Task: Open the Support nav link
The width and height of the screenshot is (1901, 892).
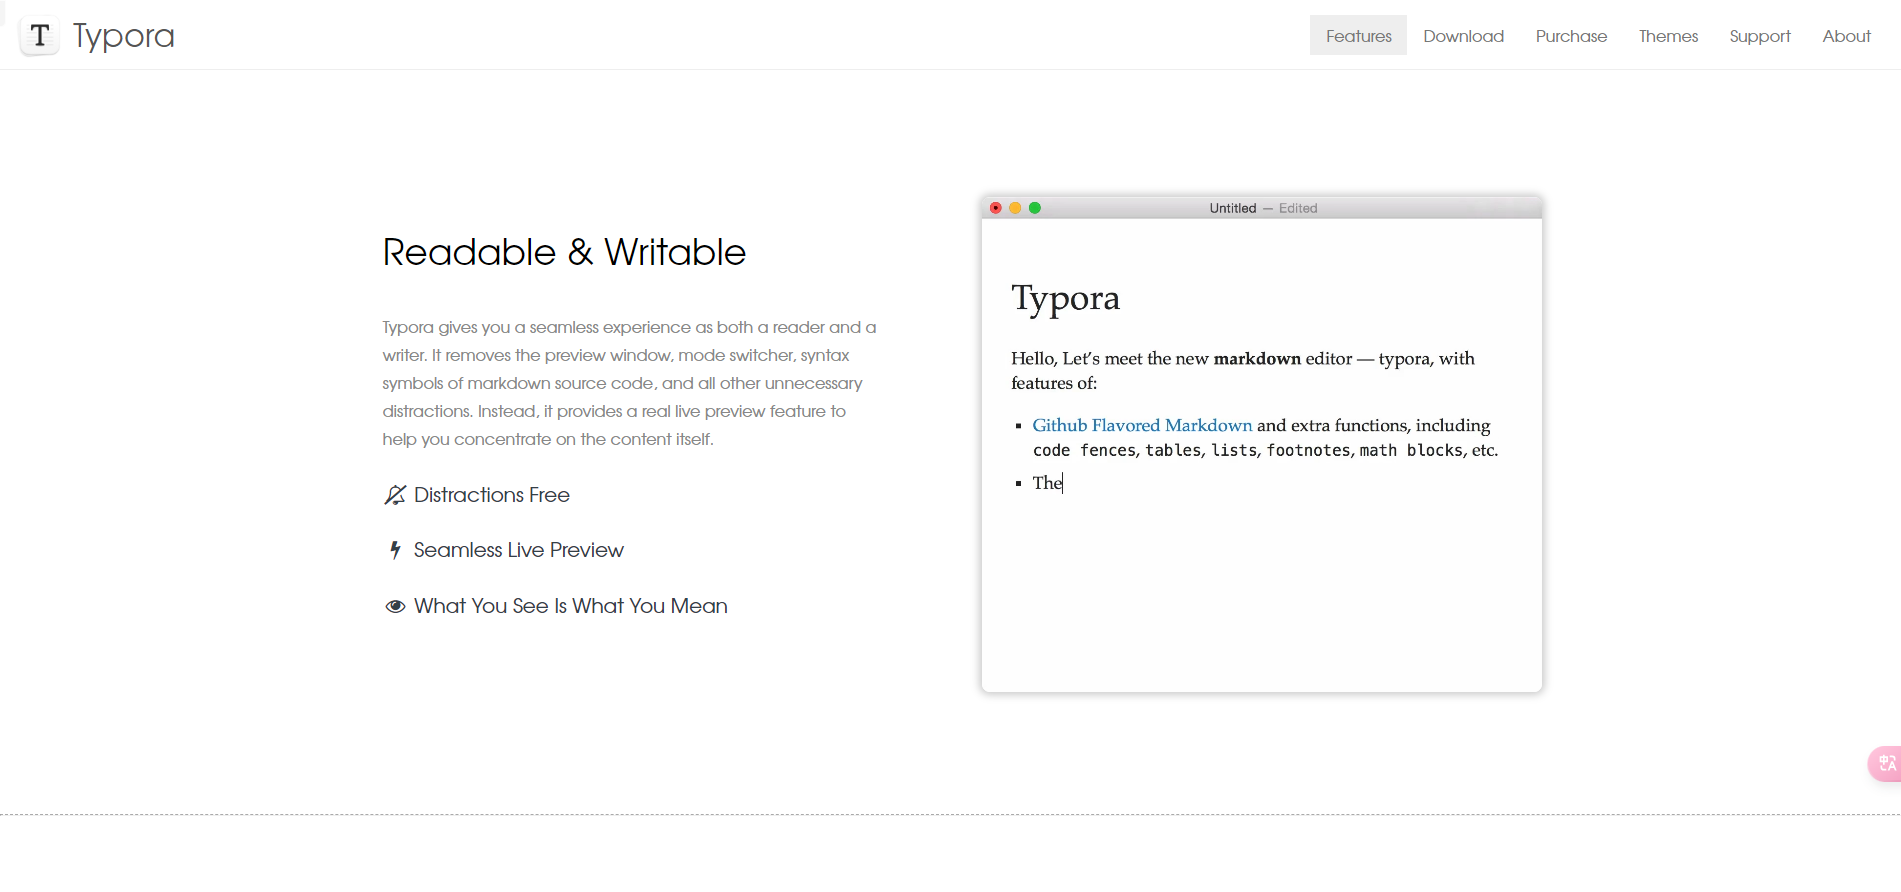Action: [x=1760, y=36]
